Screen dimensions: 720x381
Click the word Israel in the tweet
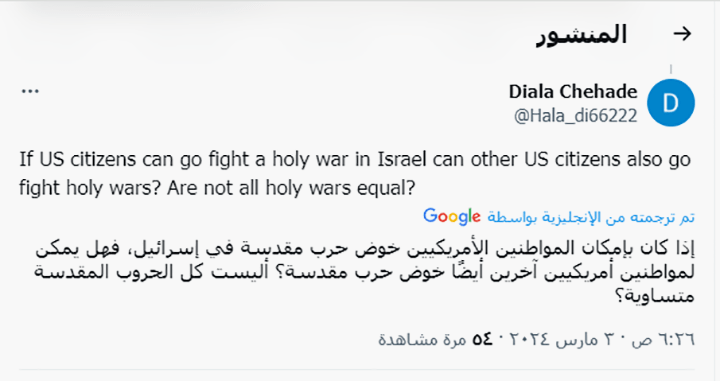click(402, 160)
